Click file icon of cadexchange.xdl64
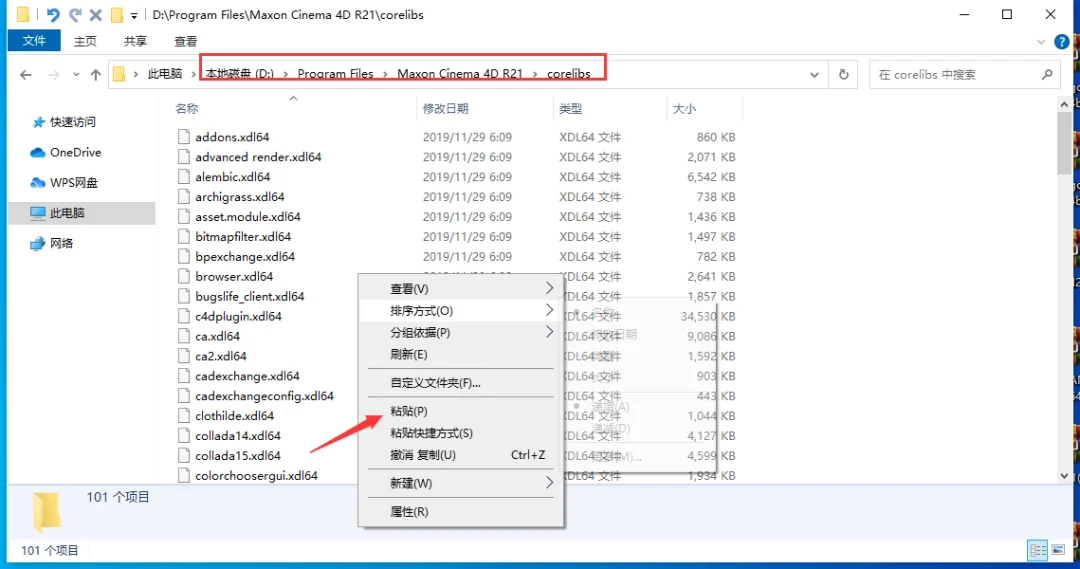1080x569 pixels. (183, 376)
